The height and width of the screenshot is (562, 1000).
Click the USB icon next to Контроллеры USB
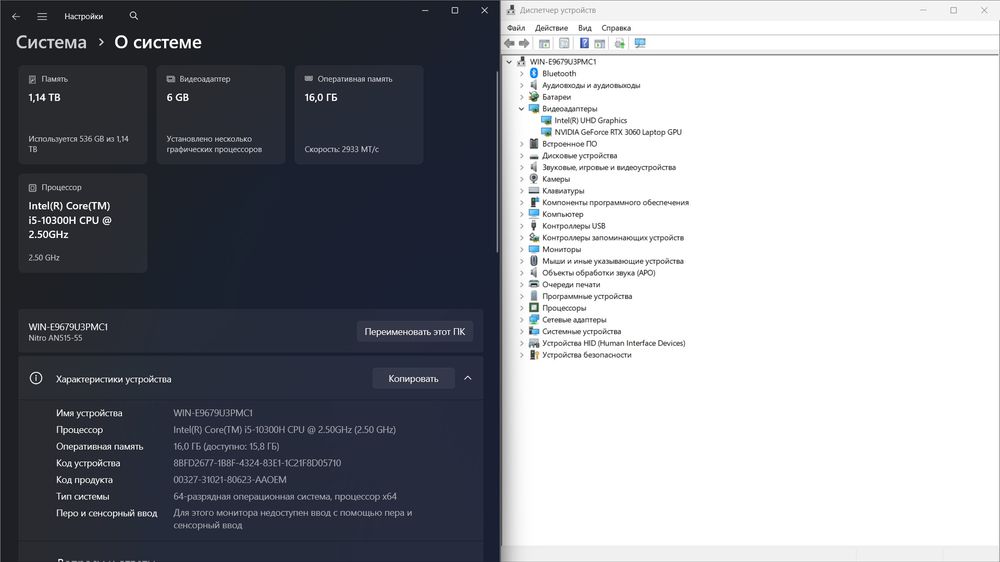click(534, 226)
